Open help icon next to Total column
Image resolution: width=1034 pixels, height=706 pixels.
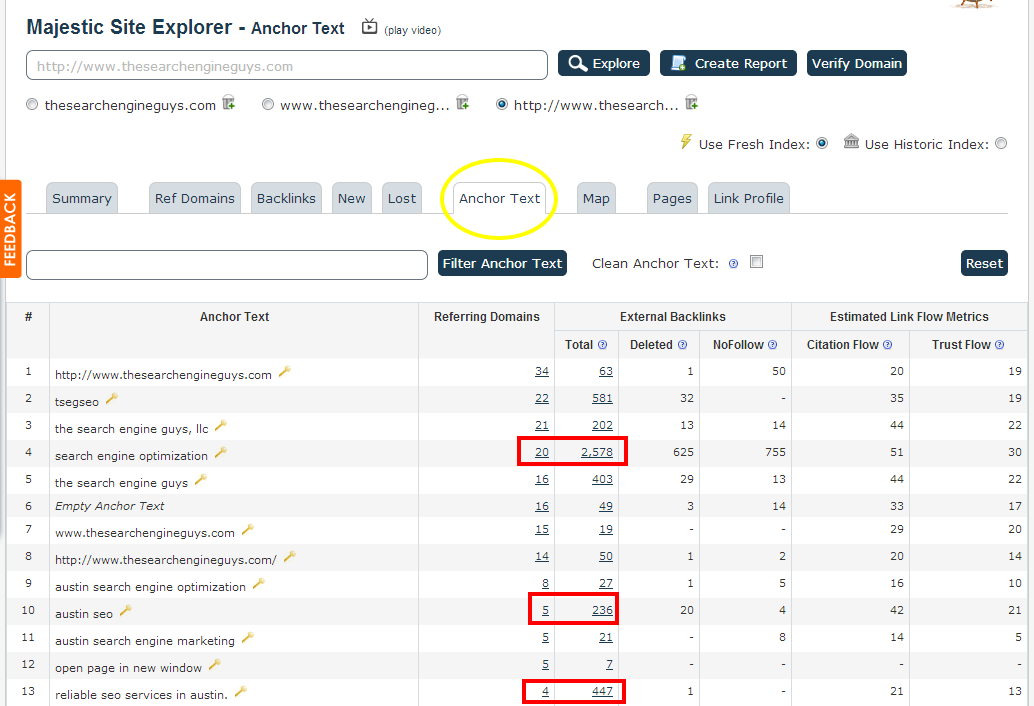coord(602,345)
